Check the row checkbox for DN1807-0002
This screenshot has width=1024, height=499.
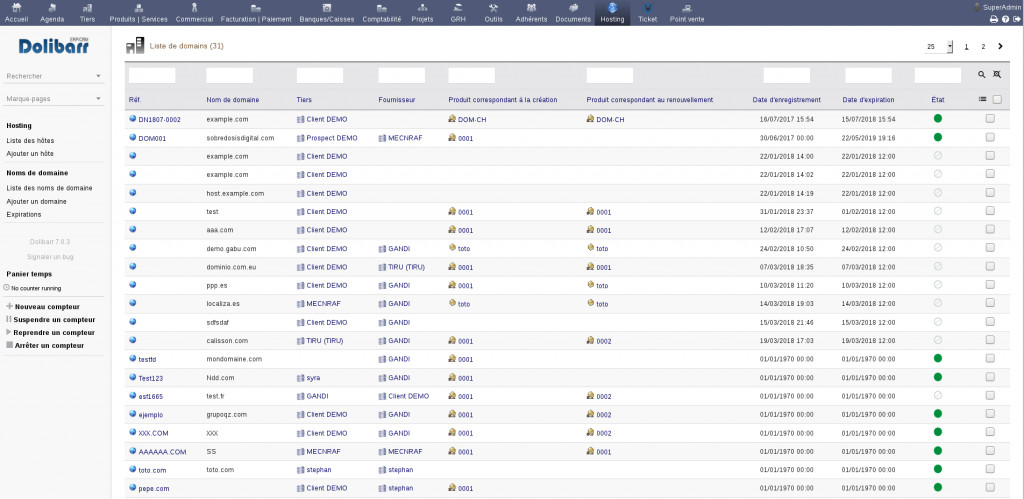tap(990, 119)
